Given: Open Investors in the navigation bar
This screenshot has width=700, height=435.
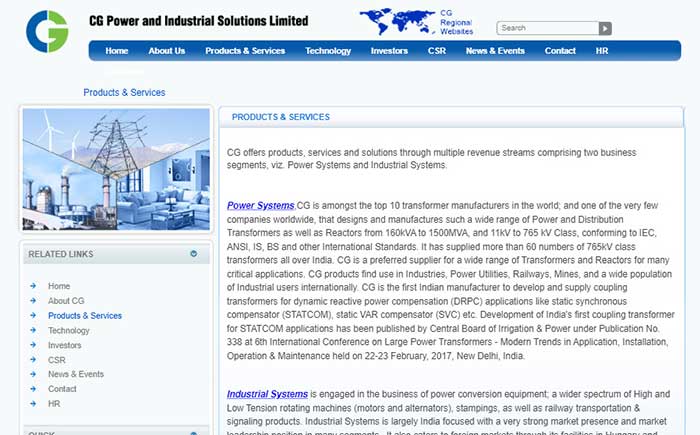Looking at the screenshot, I should coord(389,51).
